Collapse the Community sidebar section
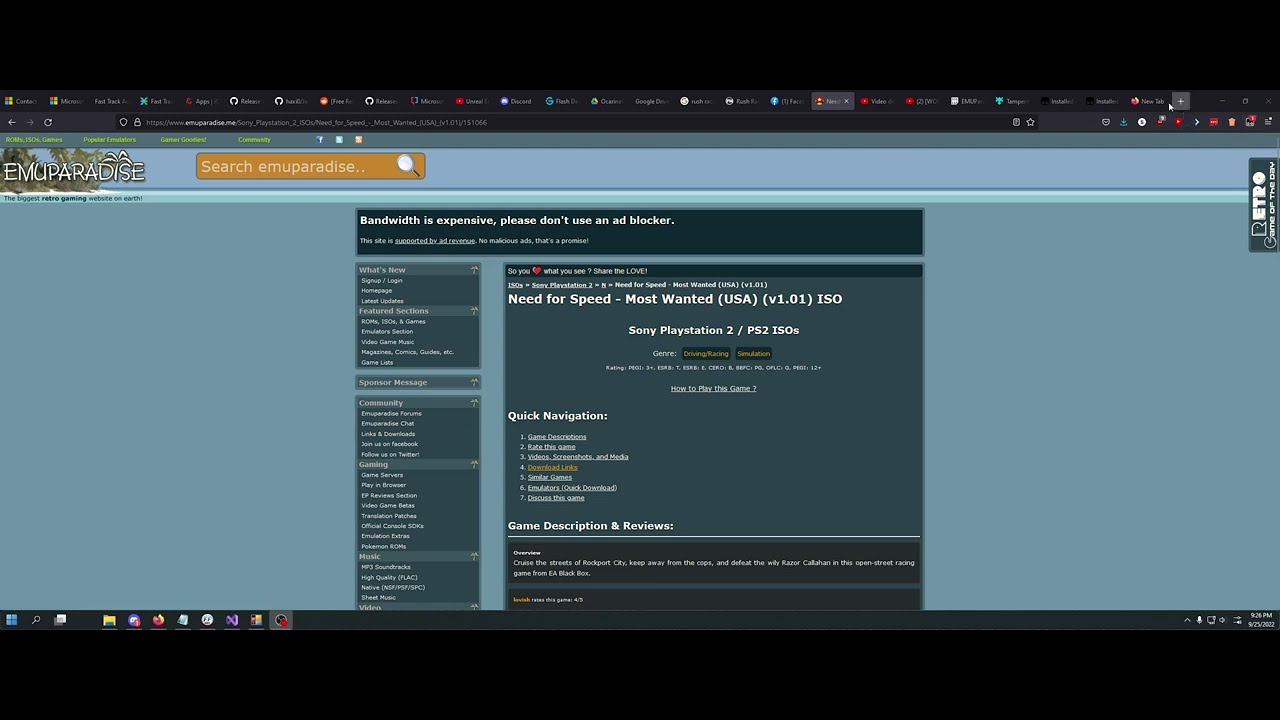1280x720 pixels. (x=474, y=403)
